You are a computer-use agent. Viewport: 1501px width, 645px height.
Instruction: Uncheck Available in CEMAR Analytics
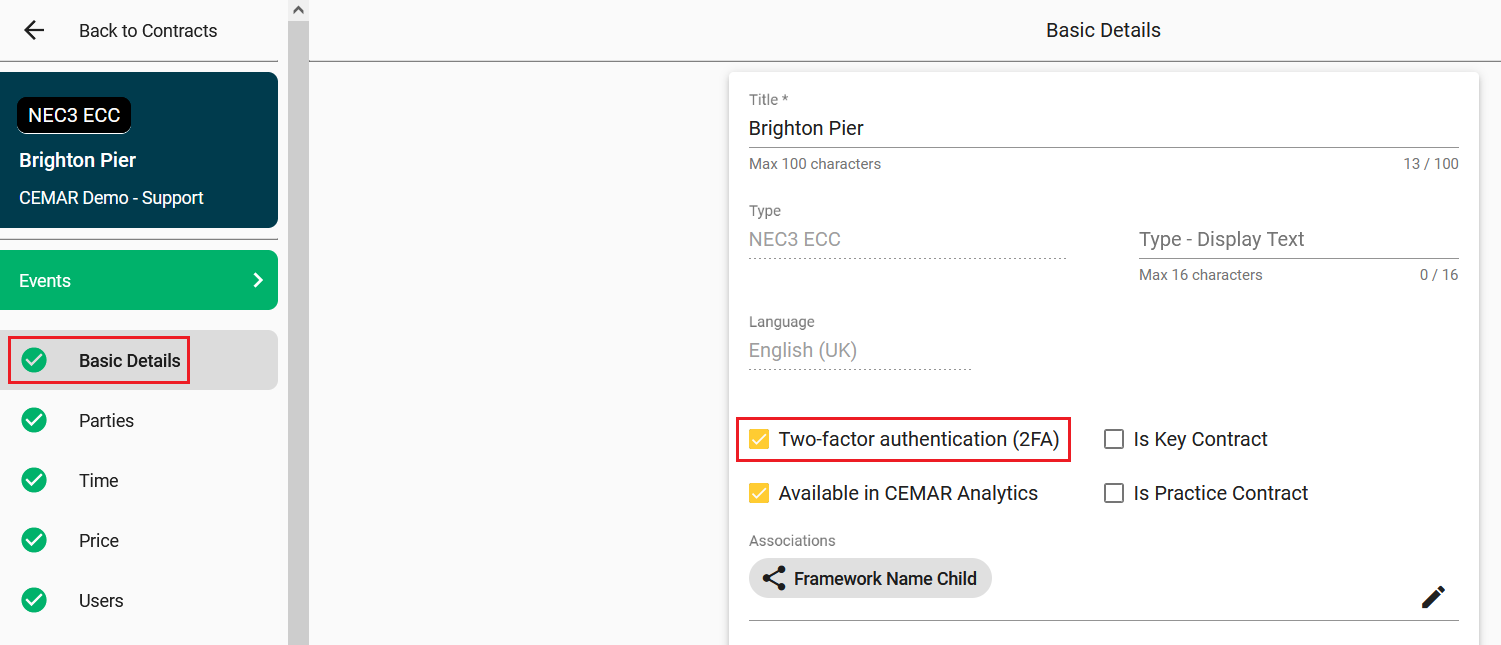[760, 493]
